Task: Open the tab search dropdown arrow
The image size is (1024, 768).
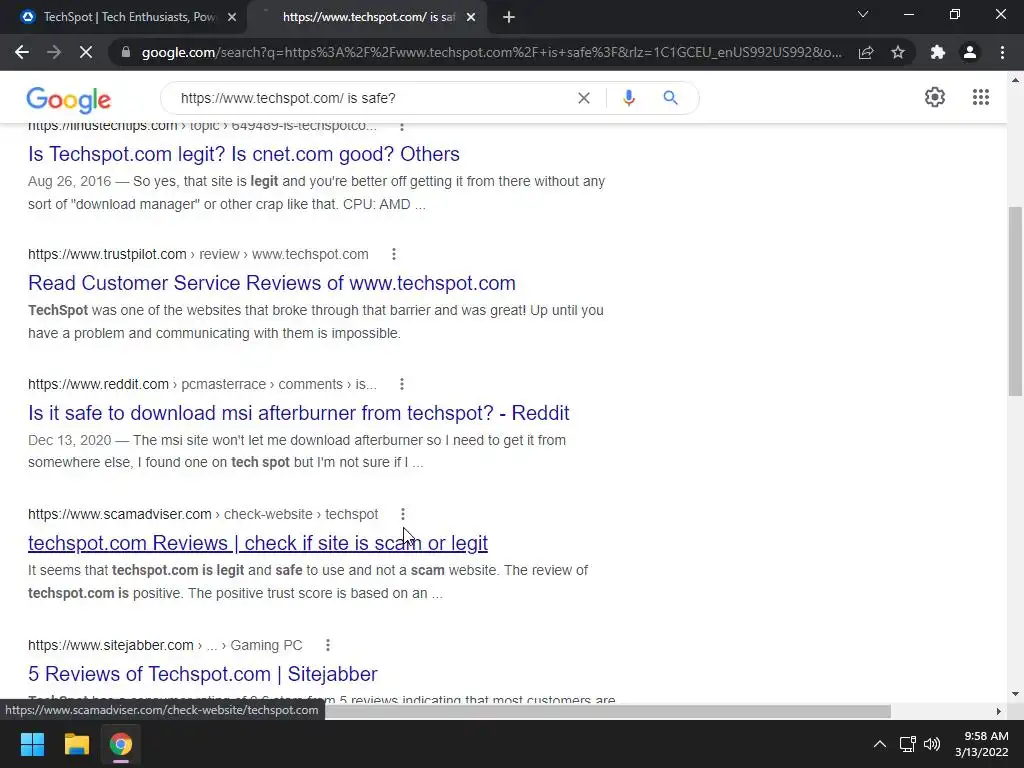Action: [x=863, y=14]
